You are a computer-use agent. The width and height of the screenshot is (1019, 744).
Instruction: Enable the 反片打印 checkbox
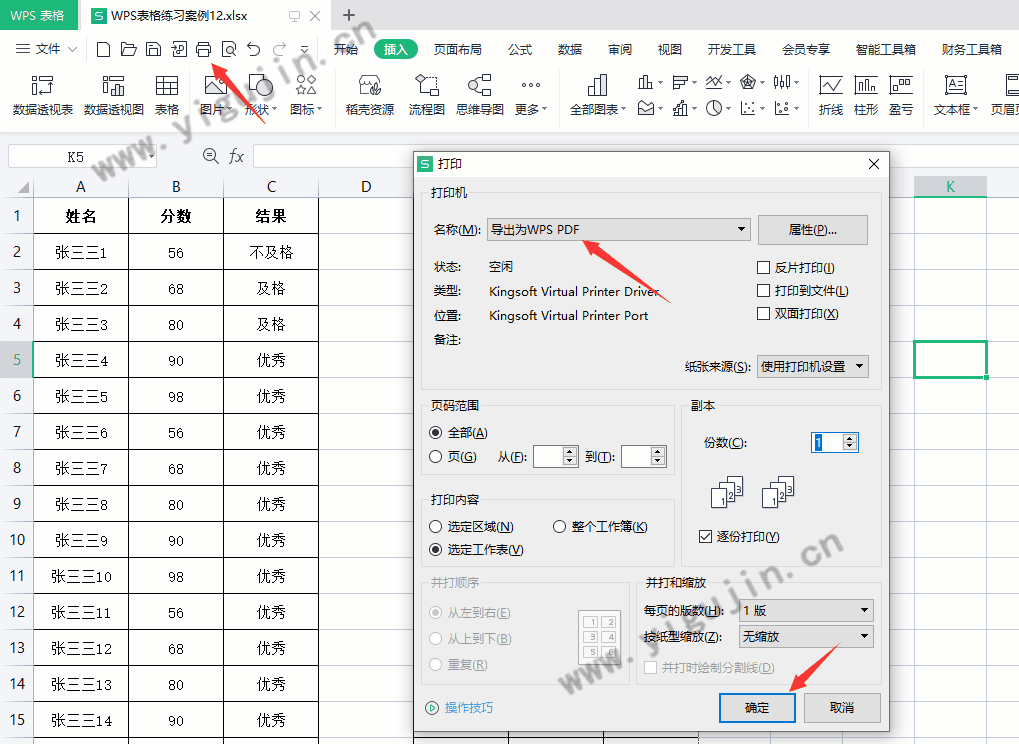coord(764,268)
